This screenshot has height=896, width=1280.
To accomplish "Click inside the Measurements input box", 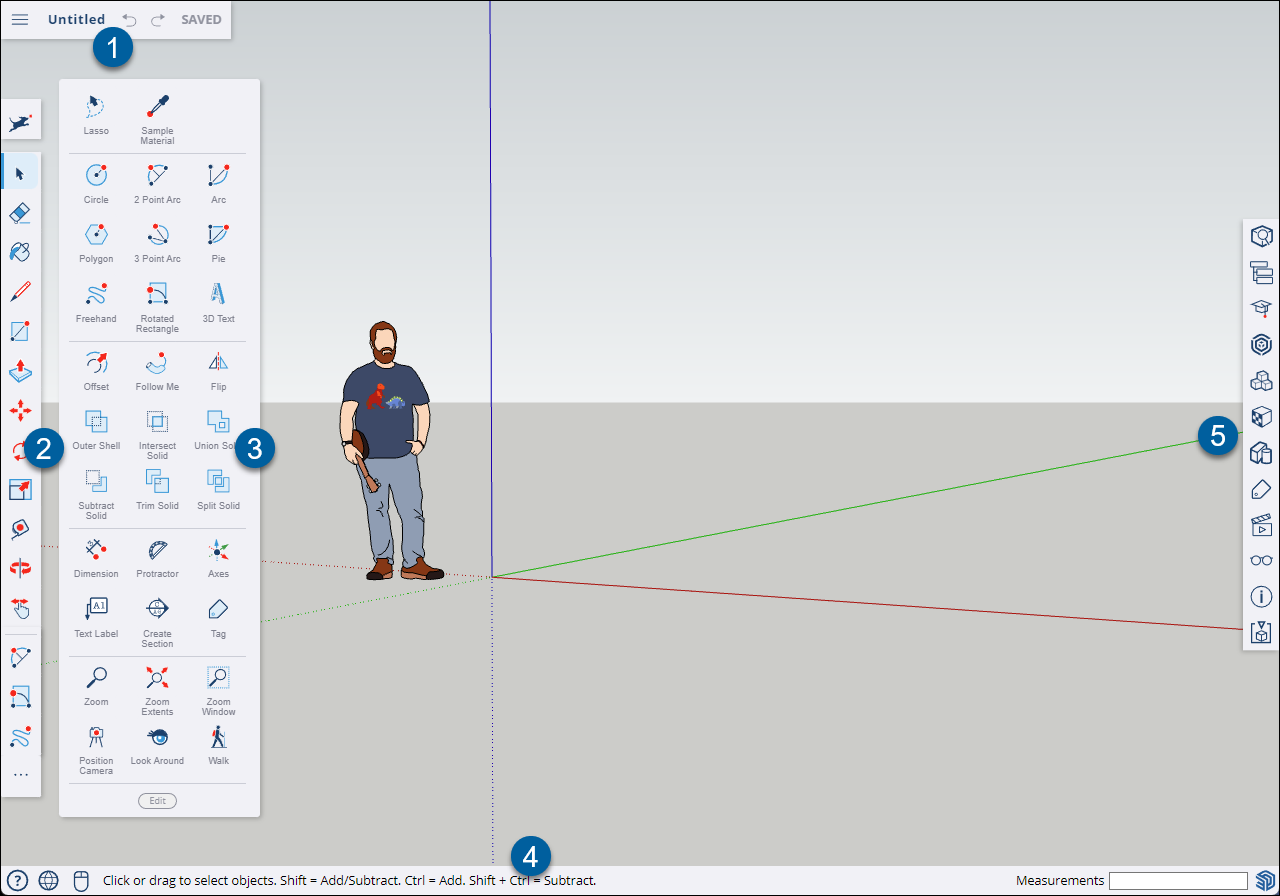I will (1178, 881).
